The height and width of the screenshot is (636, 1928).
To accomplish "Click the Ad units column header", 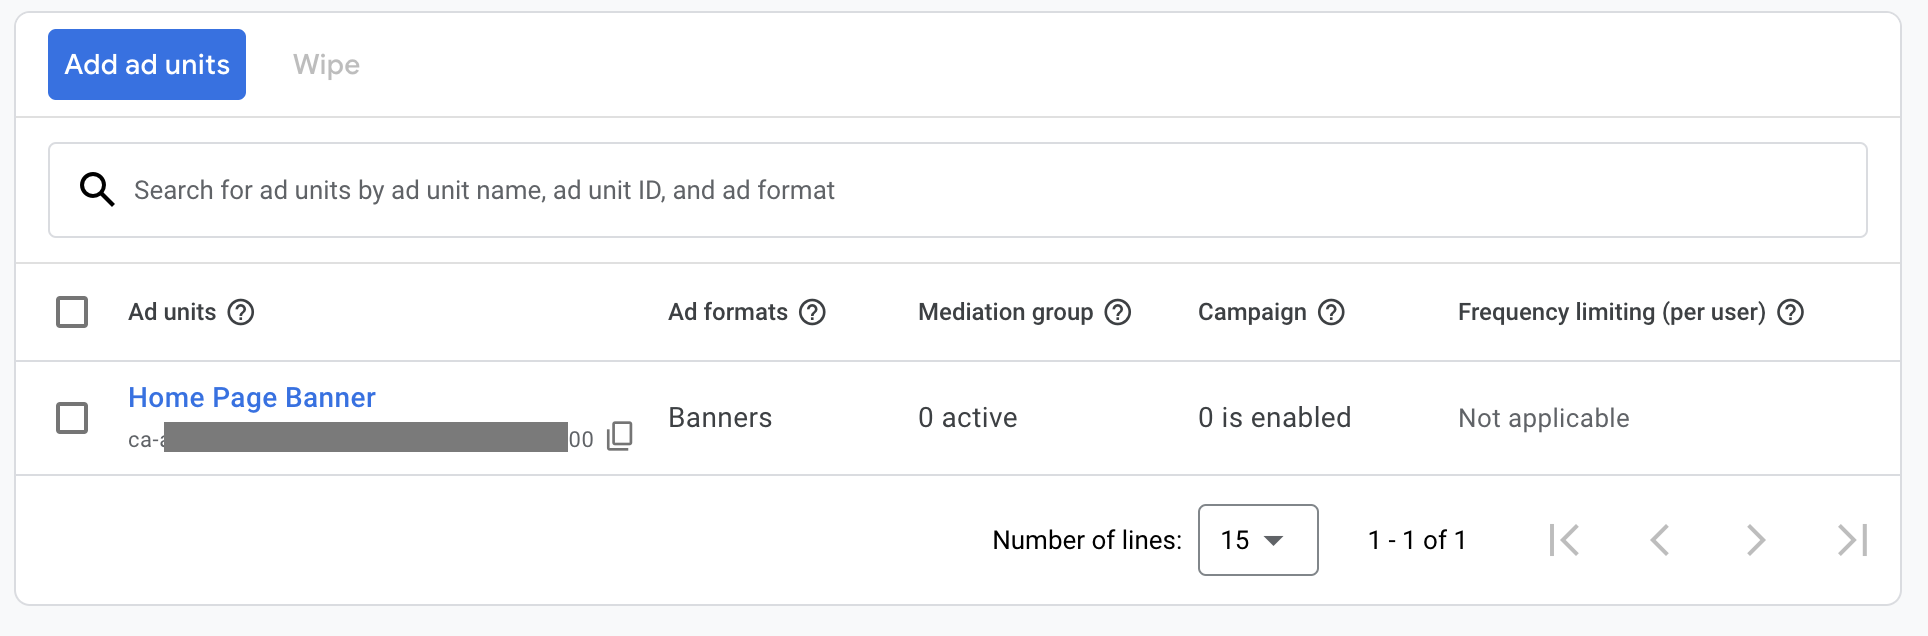I will [x=172, y=312].
